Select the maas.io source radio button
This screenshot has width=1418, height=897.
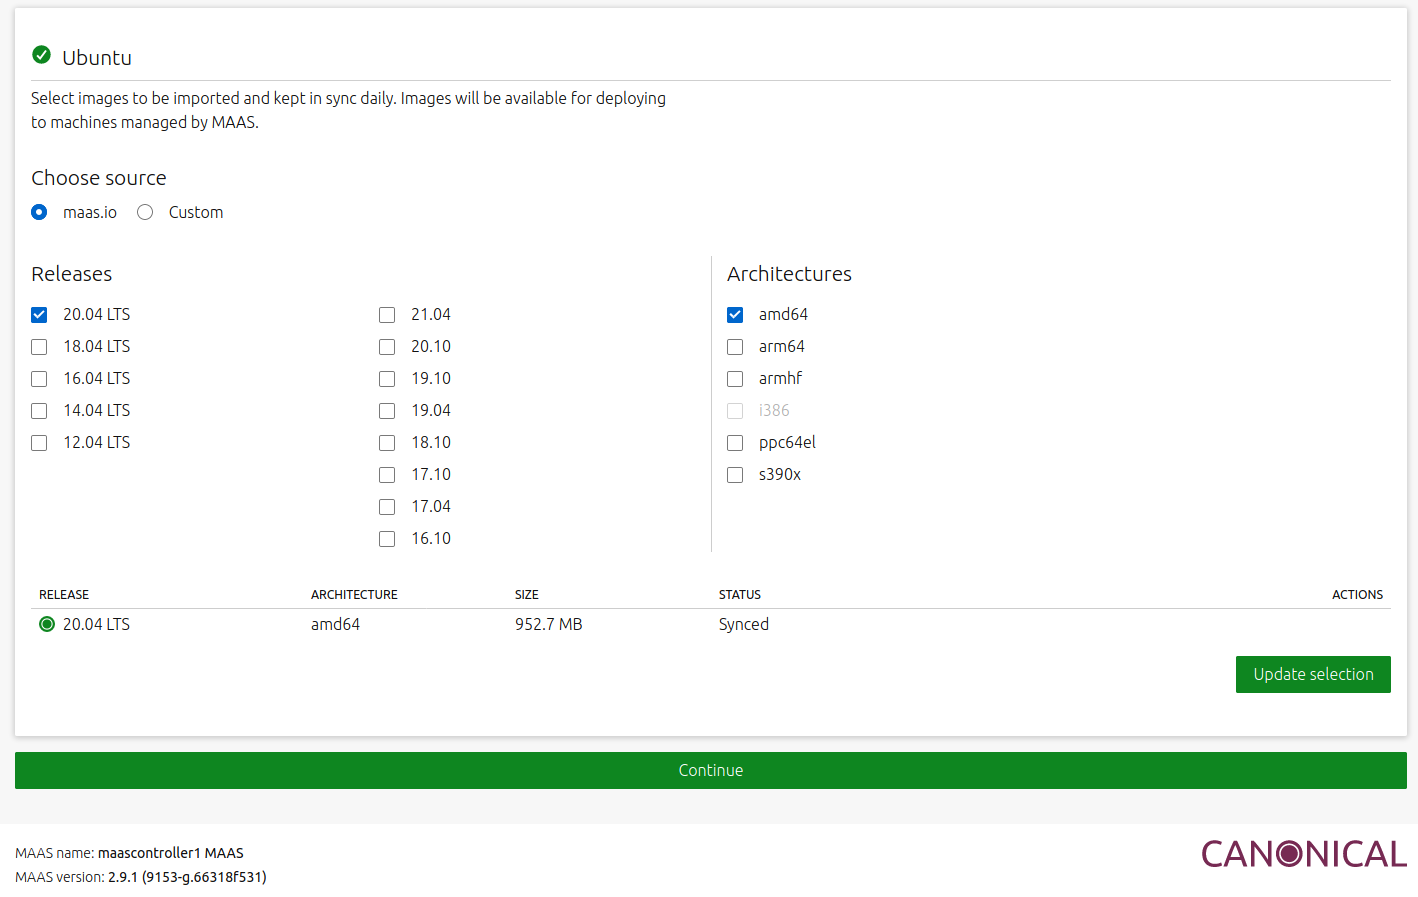point(39,212)
